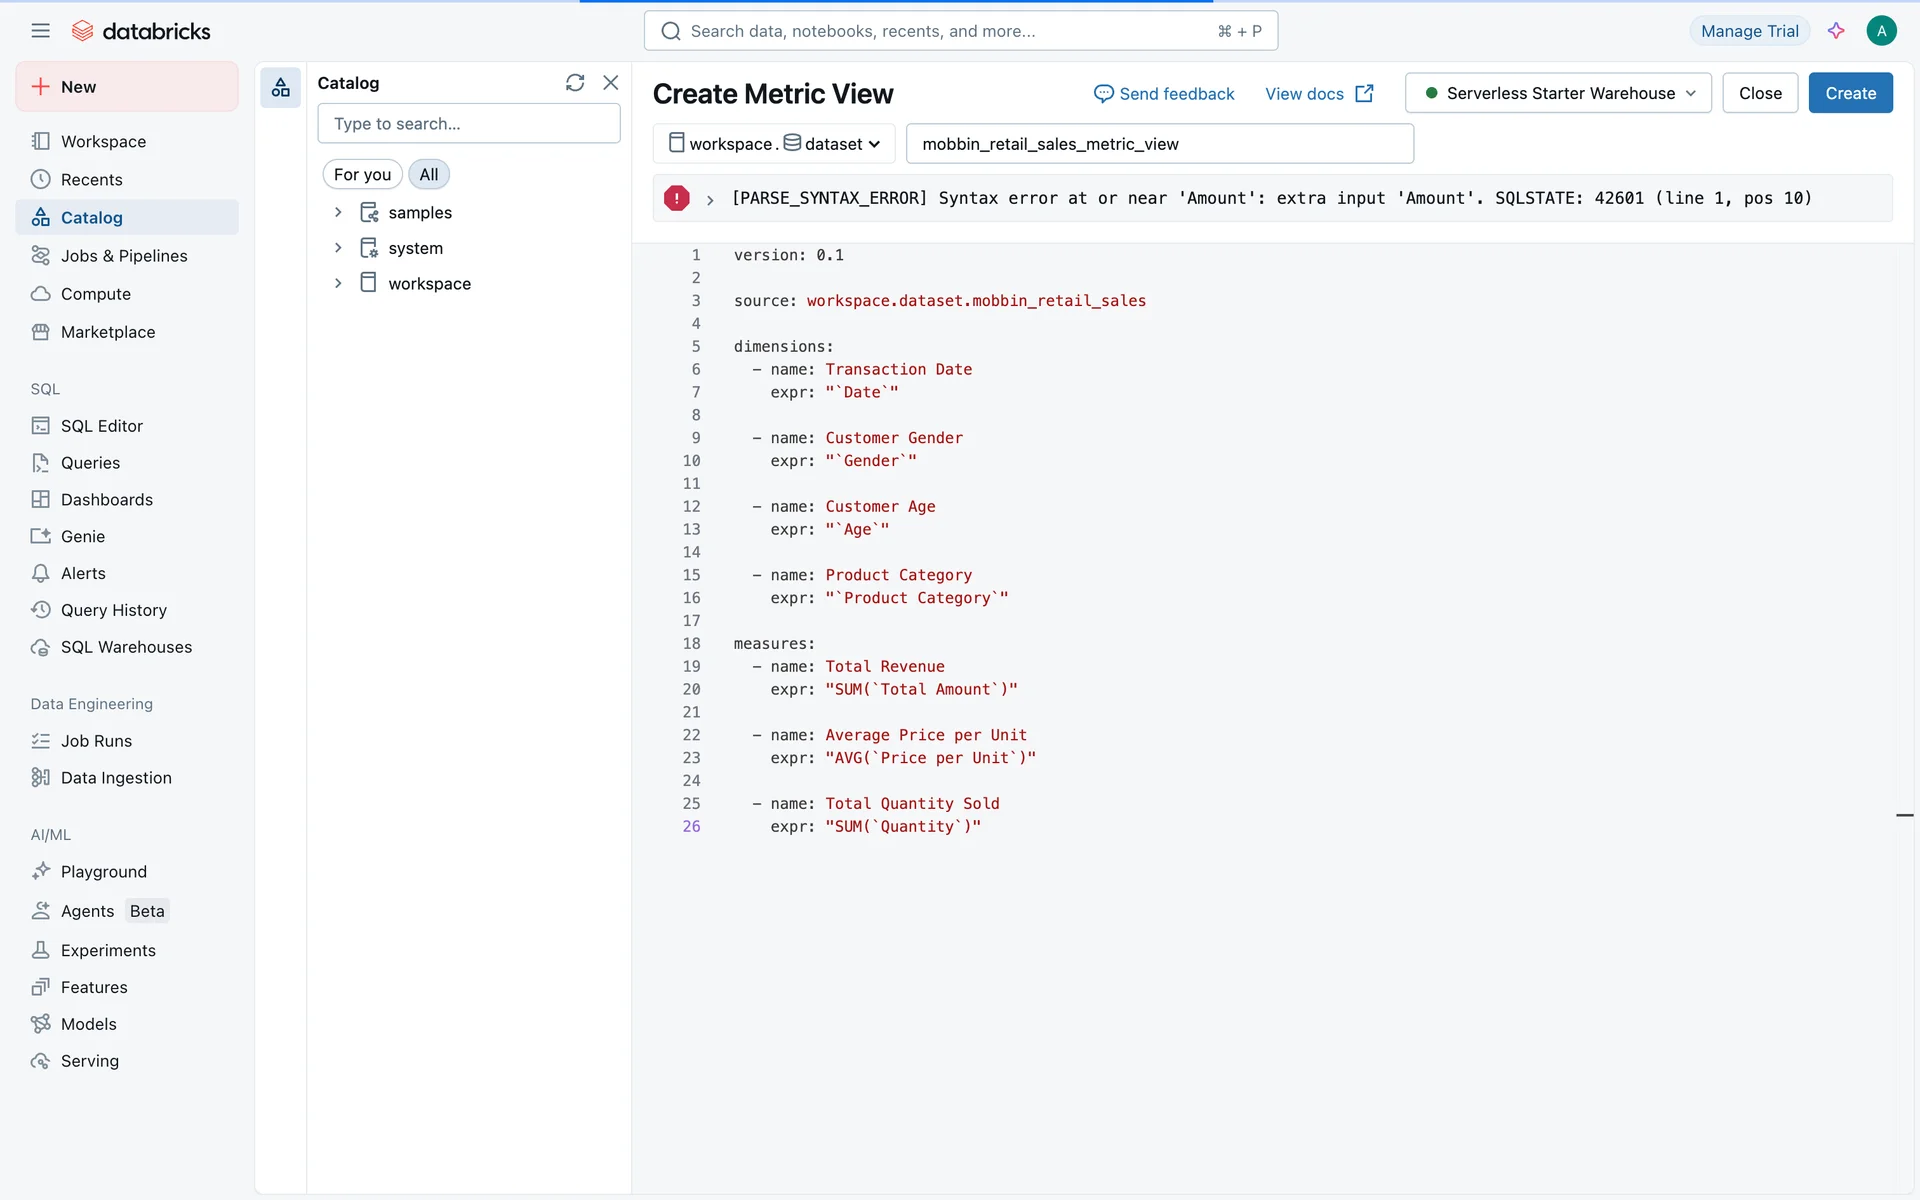Viewport: 1920px width, 1200px height.
Task: Click the refresh catalog icon
Action: 575,83
